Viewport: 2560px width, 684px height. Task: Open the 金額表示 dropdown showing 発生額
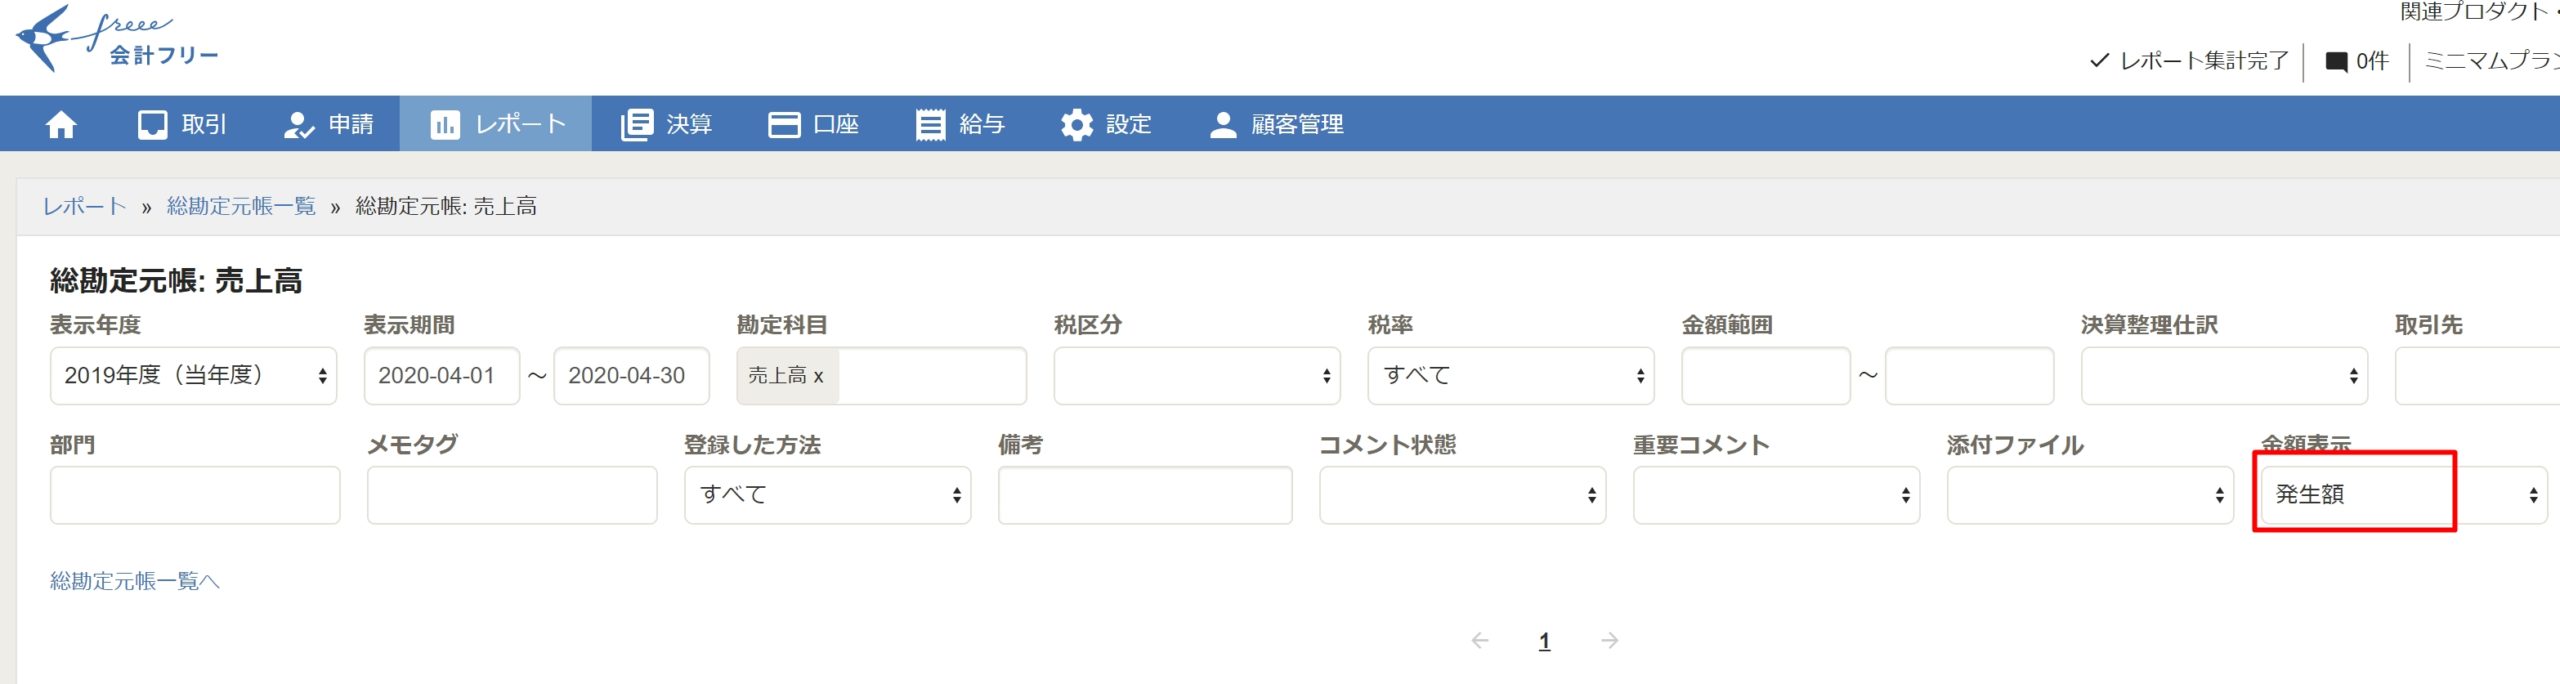(2404, 495)
